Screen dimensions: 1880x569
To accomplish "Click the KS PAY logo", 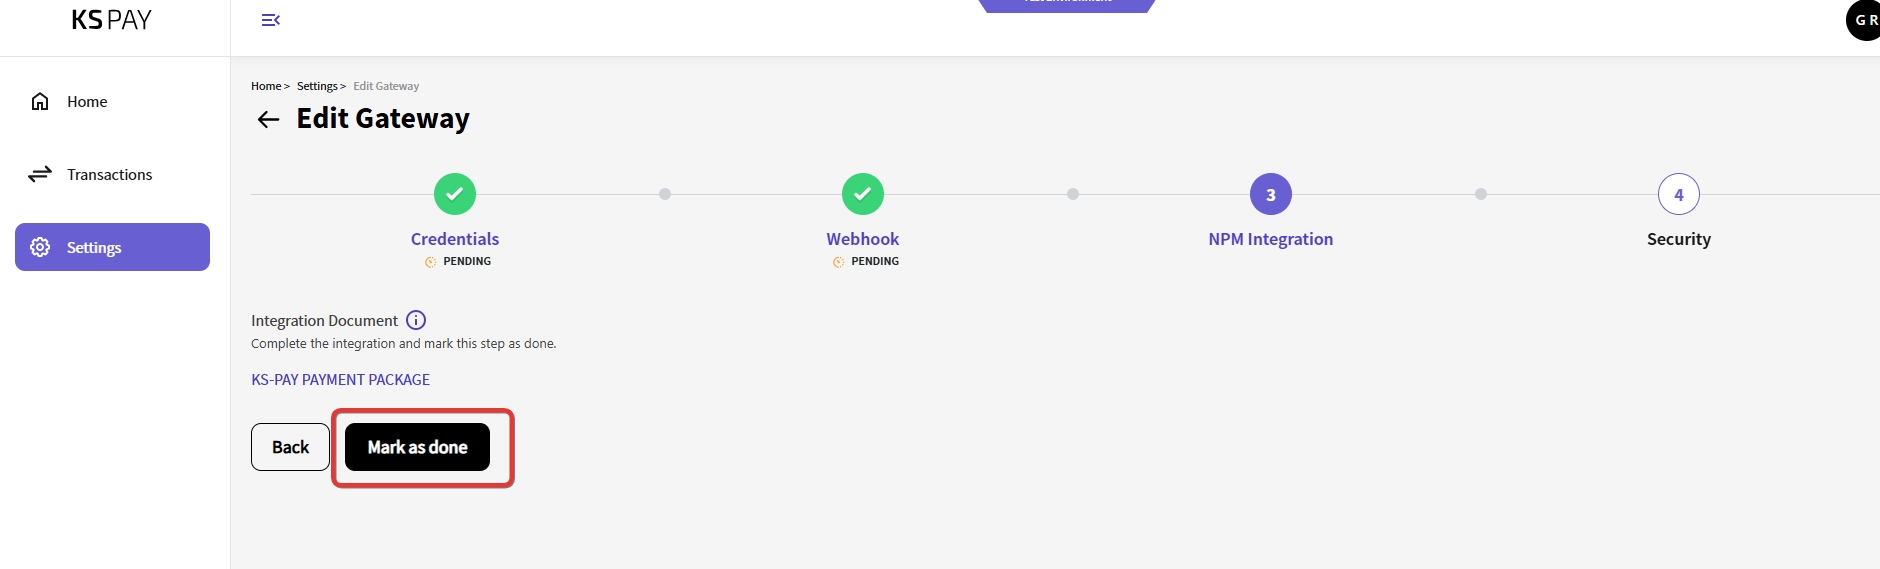I will click(111, 20).
